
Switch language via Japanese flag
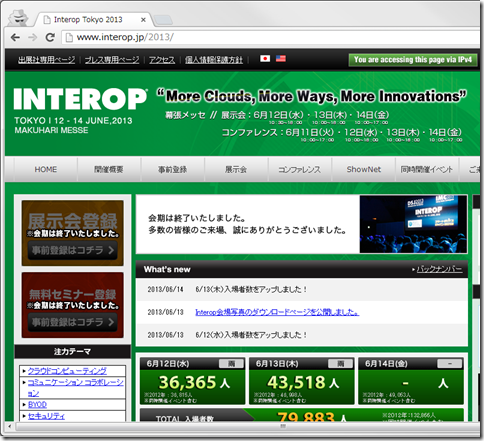tap(265, 59)
